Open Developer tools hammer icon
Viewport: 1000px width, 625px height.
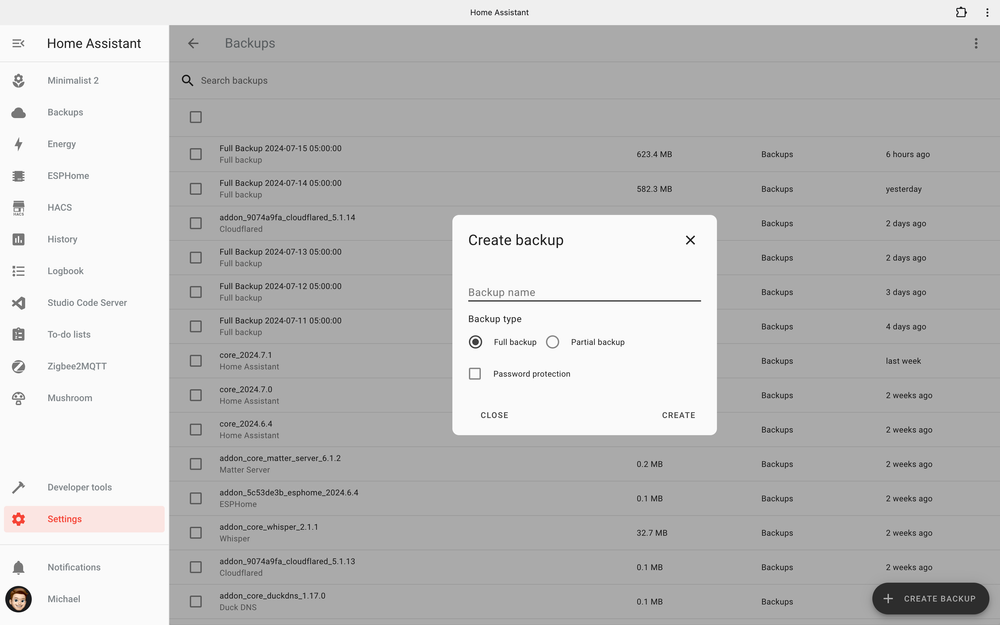point(18,488)
